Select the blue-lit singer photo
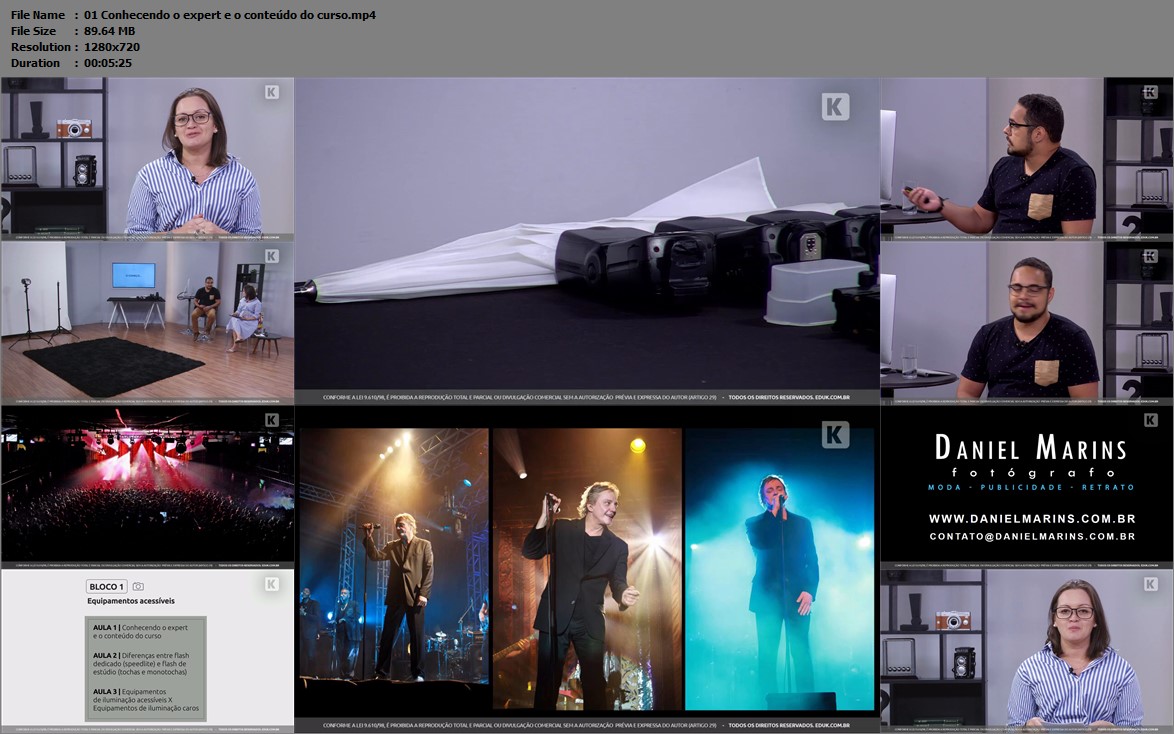This screenshot has height=734, width=1174. 779,570
